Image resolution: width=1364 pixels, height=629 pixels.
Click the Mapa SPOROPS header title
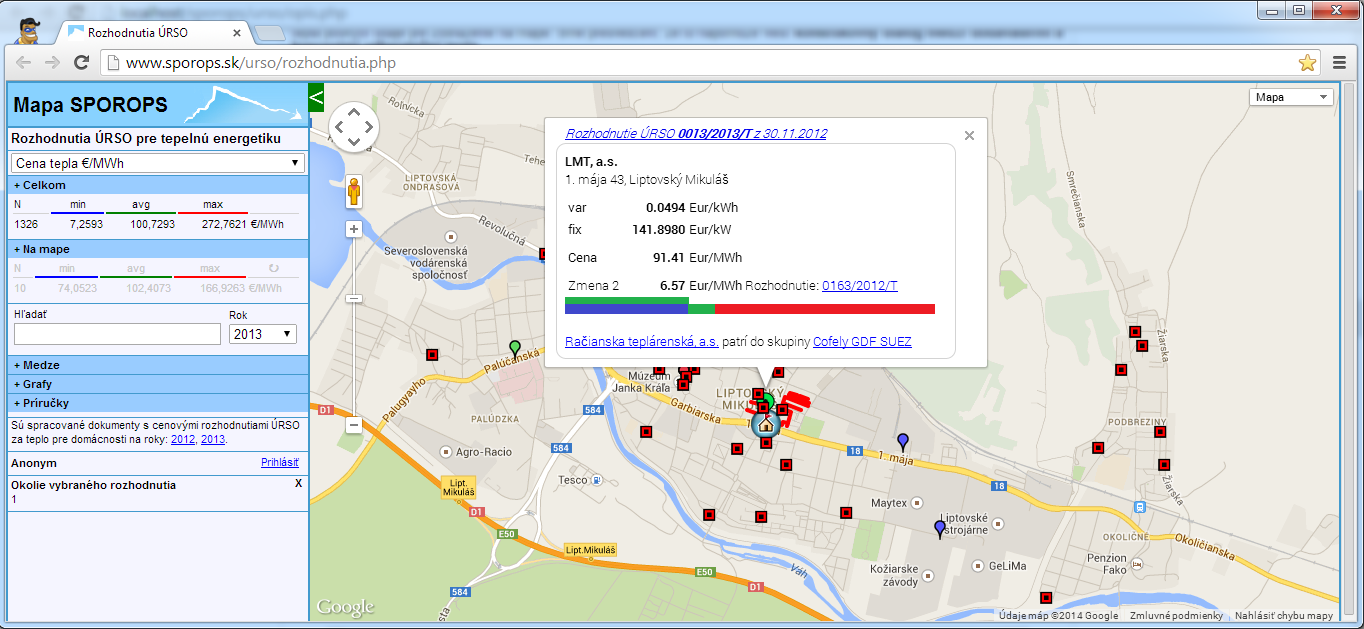click(91, 105)
